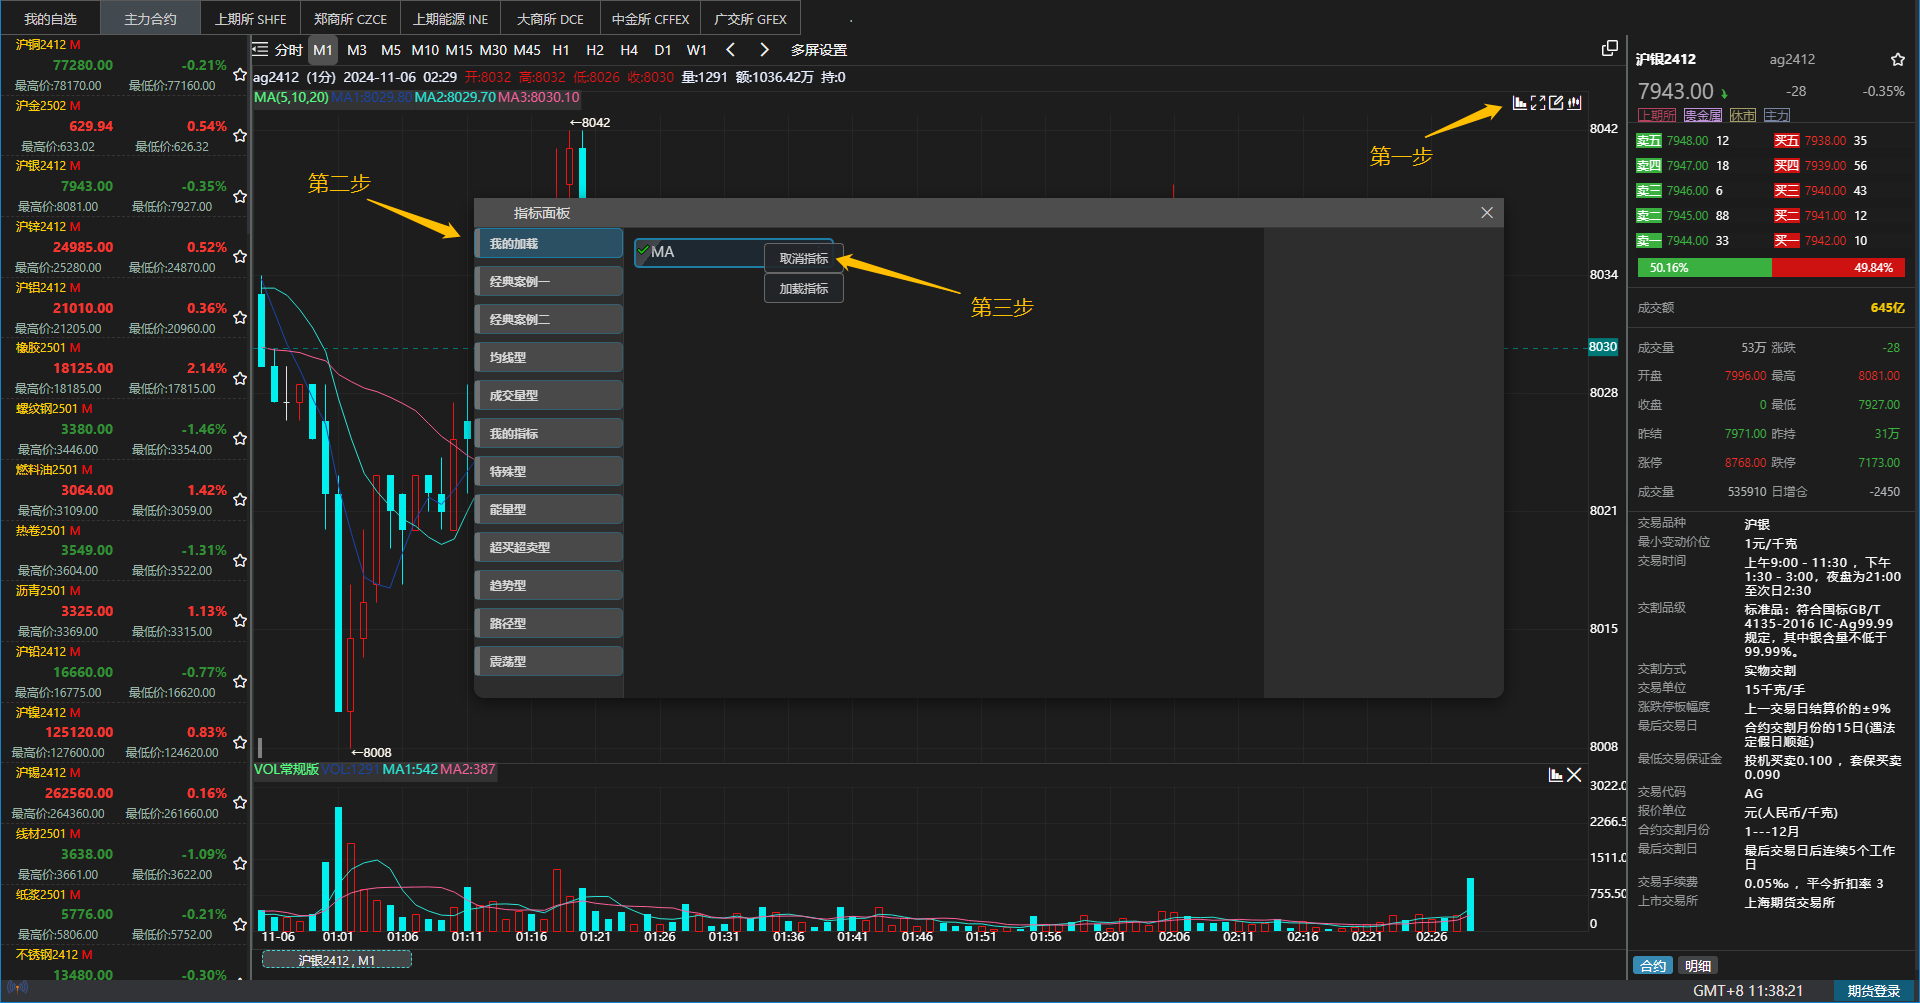Click the edit drawing icon above chart
Screen dimensions: 1920x1003
pyautogui.click(x=1556, y=103)
